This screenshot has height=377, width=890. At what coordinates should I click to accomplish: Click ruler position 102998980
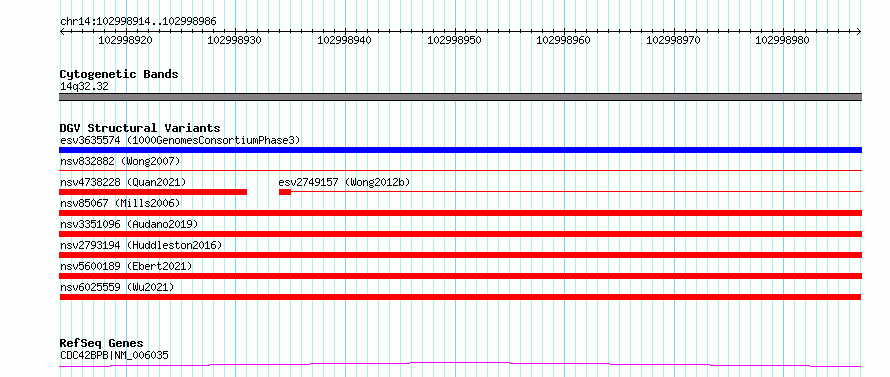783,40
